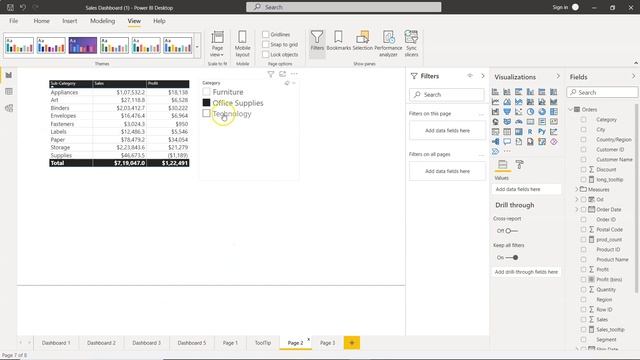The width and height of the screenshot is (640, 360).
Task: Check the Furniture slicer option
Action: pyautogui.click(x=207, y=92)
